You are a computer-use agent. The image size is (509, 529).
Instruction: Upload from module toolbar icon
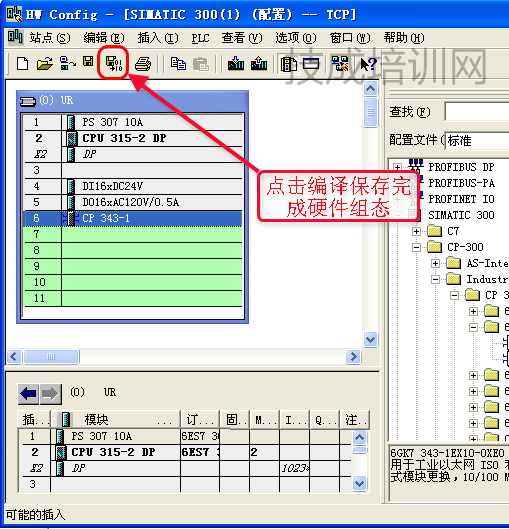(x=259, y=63)
